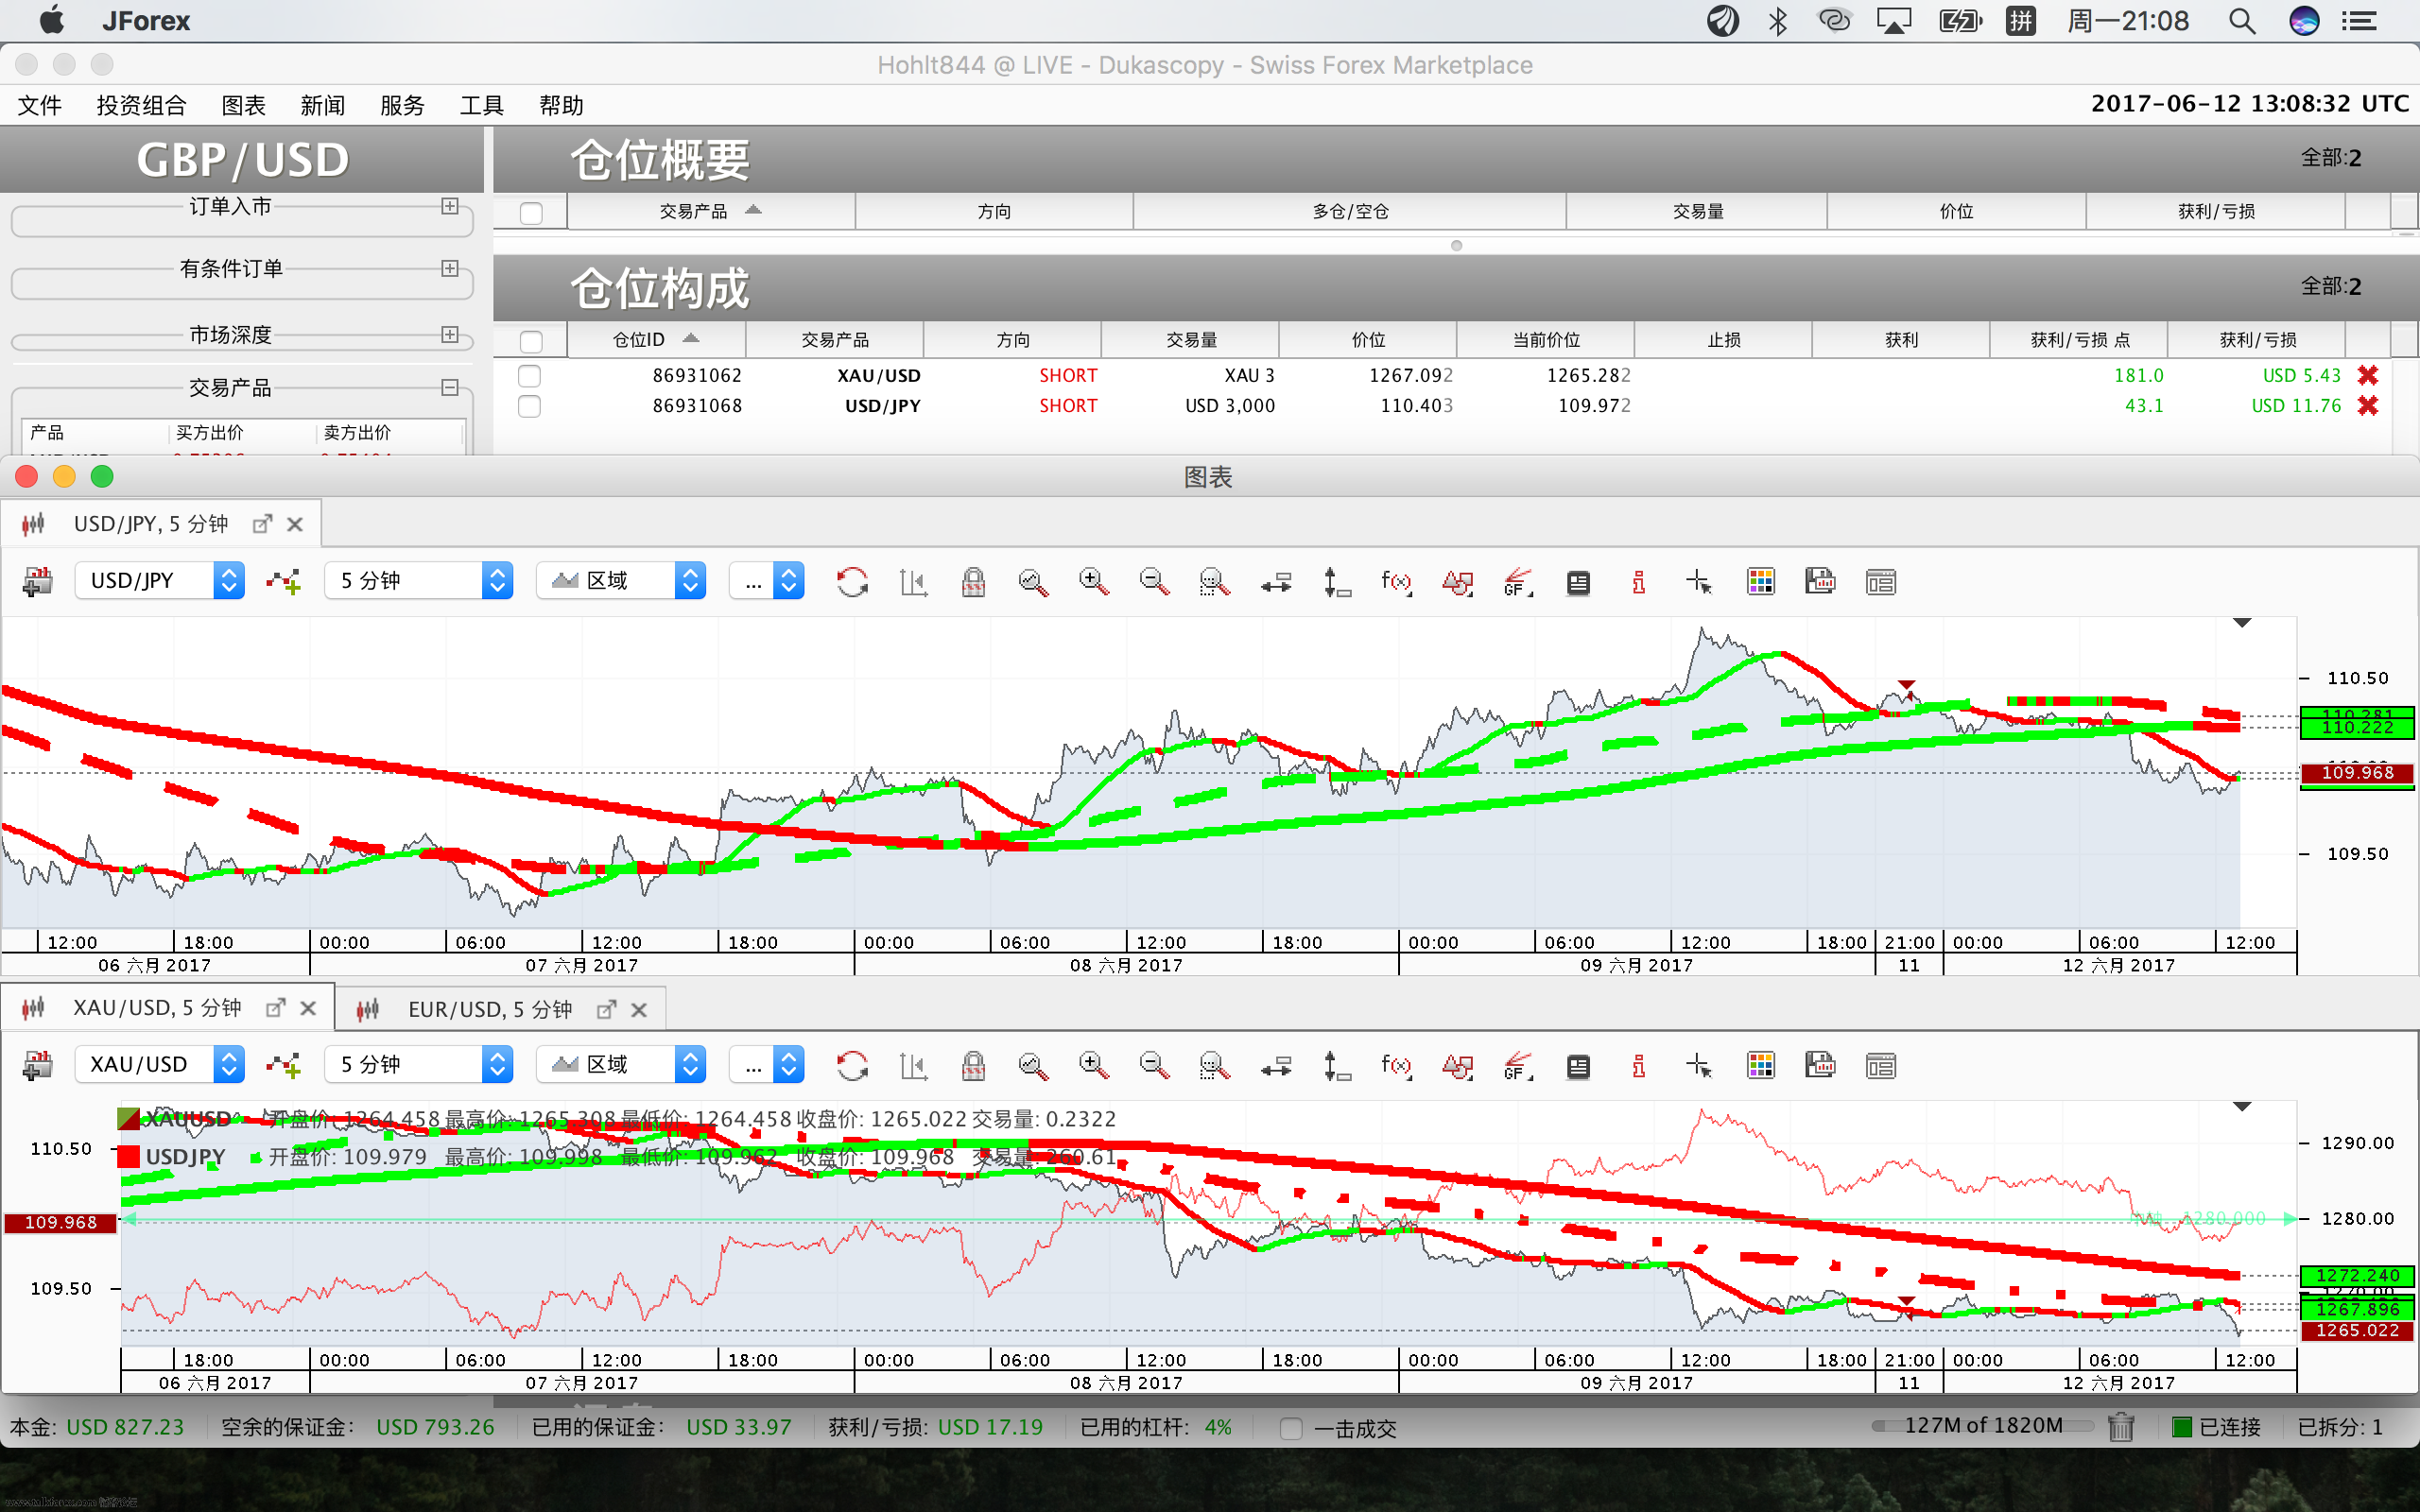Close the USD/JPY position with red X
Viewport: 2420px width, 1512px height.
pos(2367,405)
